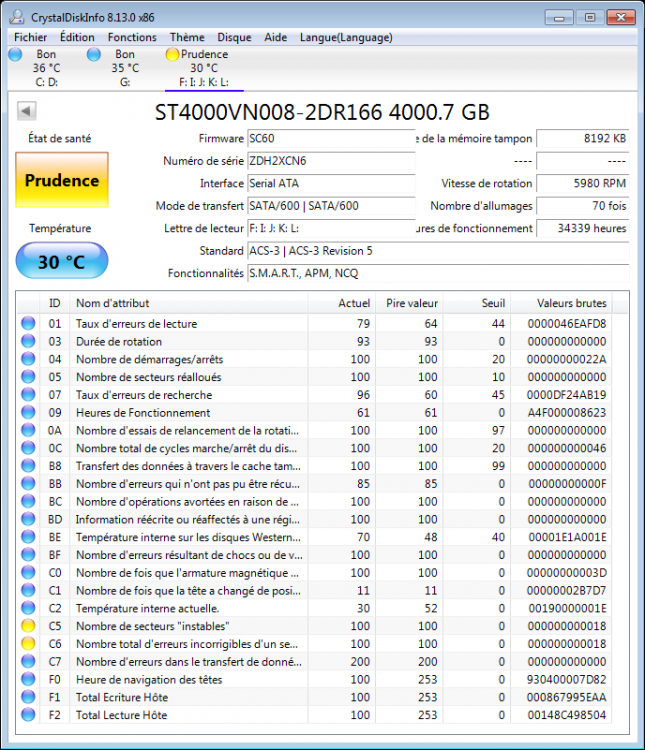Viewport: 645px width, 750px height.
Task: Select row Nombre de secteurs réalloués
Action: click(315, 377)
